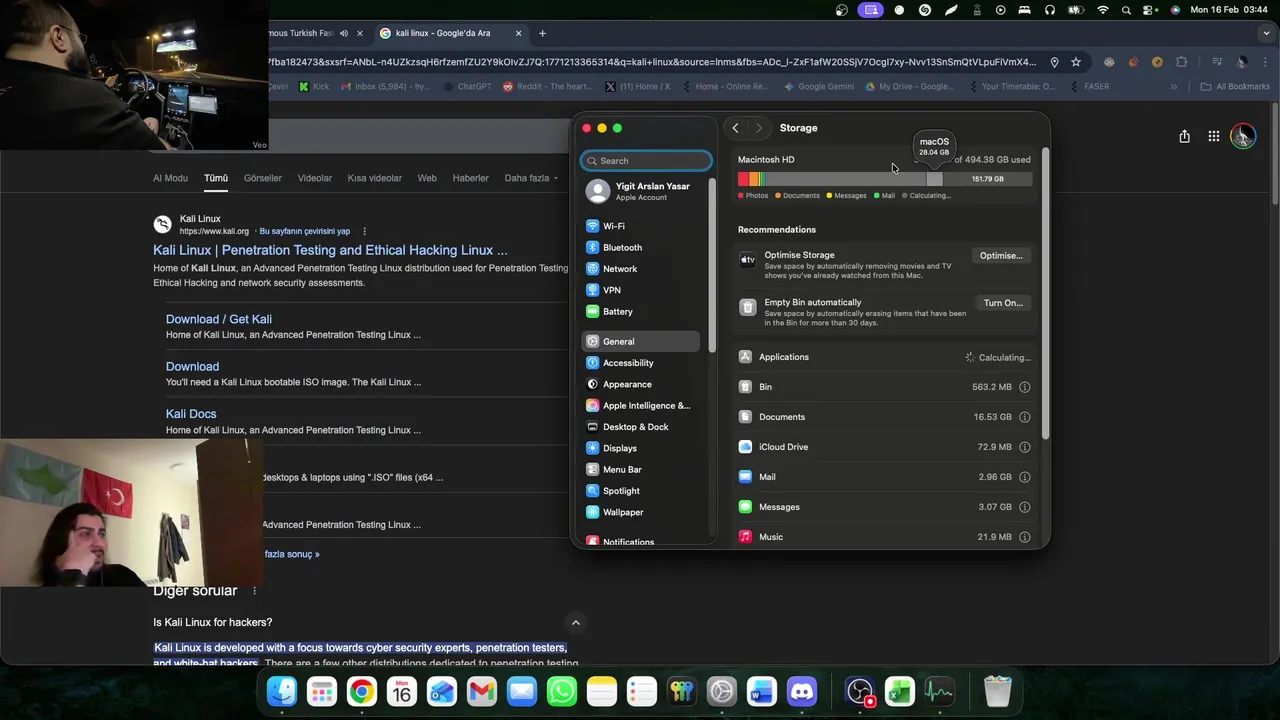Mute the Turkish tab audio
The image size is (1280, 720).
[344, 33]
